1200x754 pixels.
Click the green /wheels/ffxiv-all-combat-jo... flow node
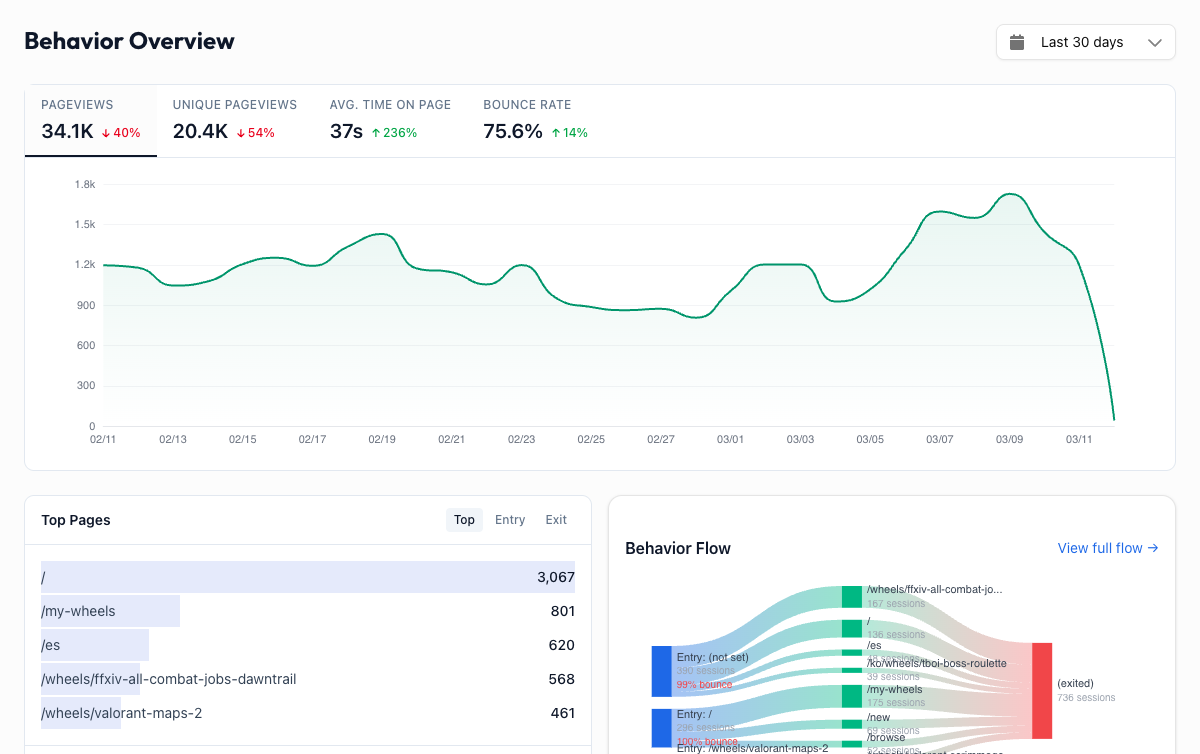(851, 596)
